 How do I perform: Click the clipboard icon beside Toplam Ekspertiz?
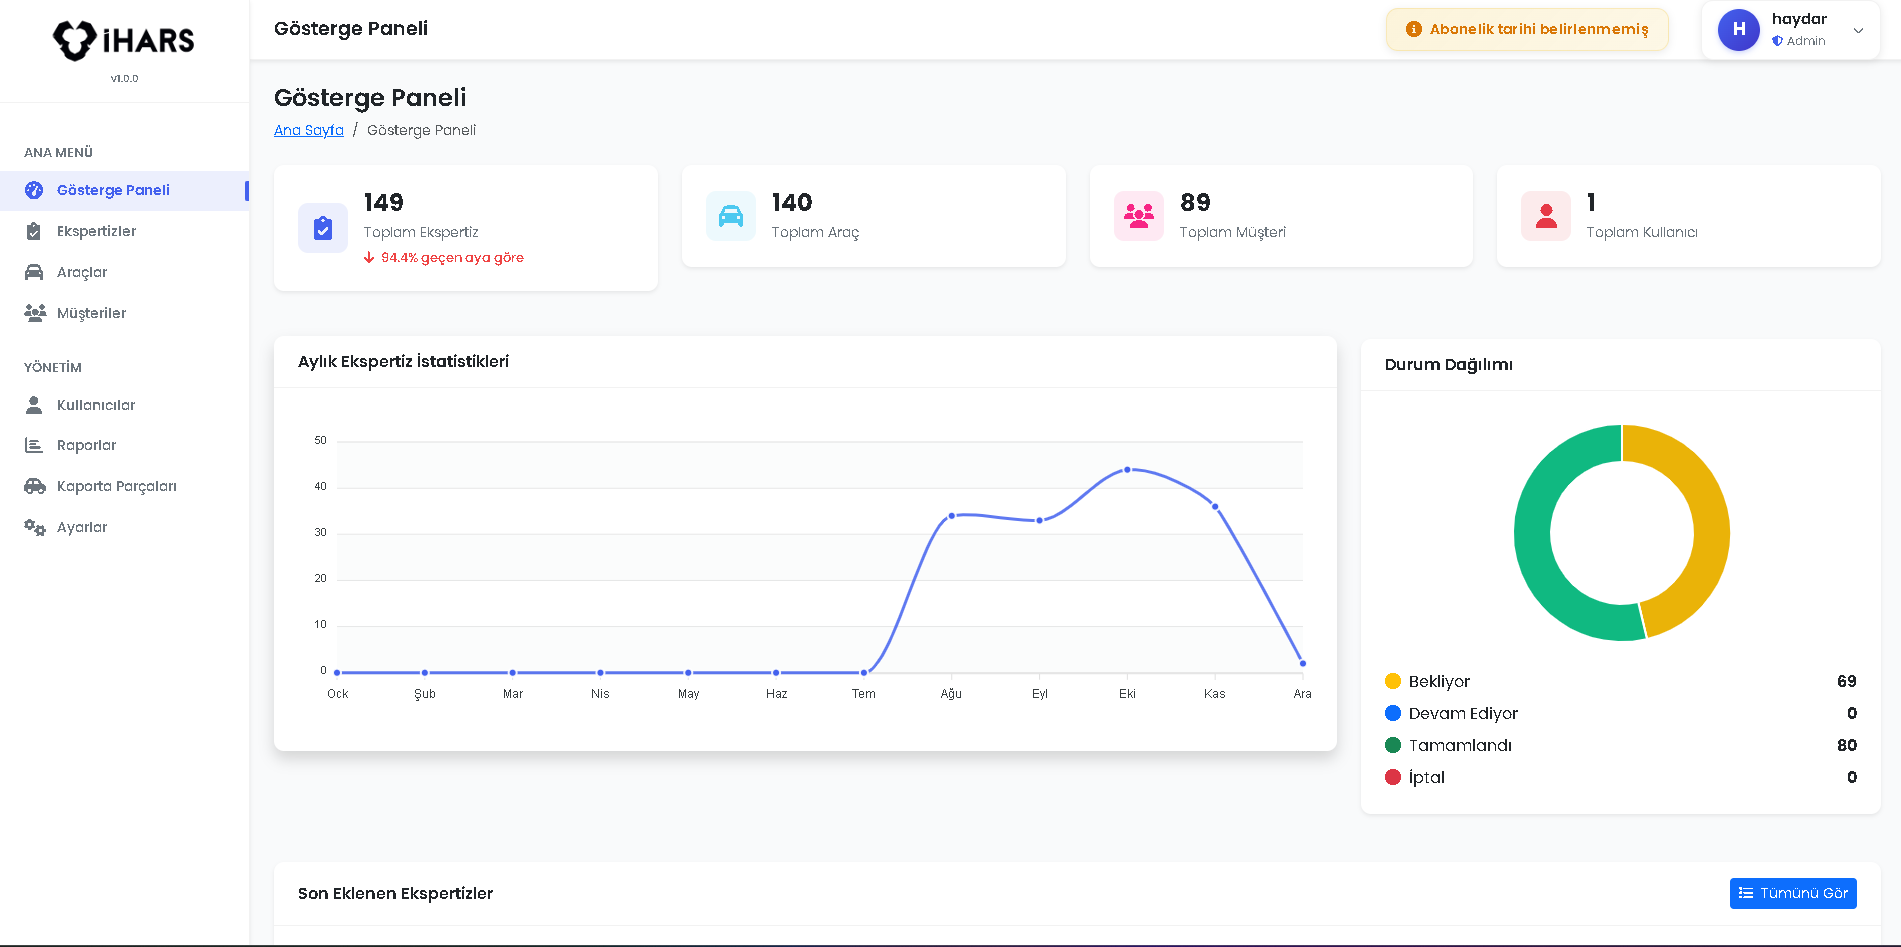(323, 228)
